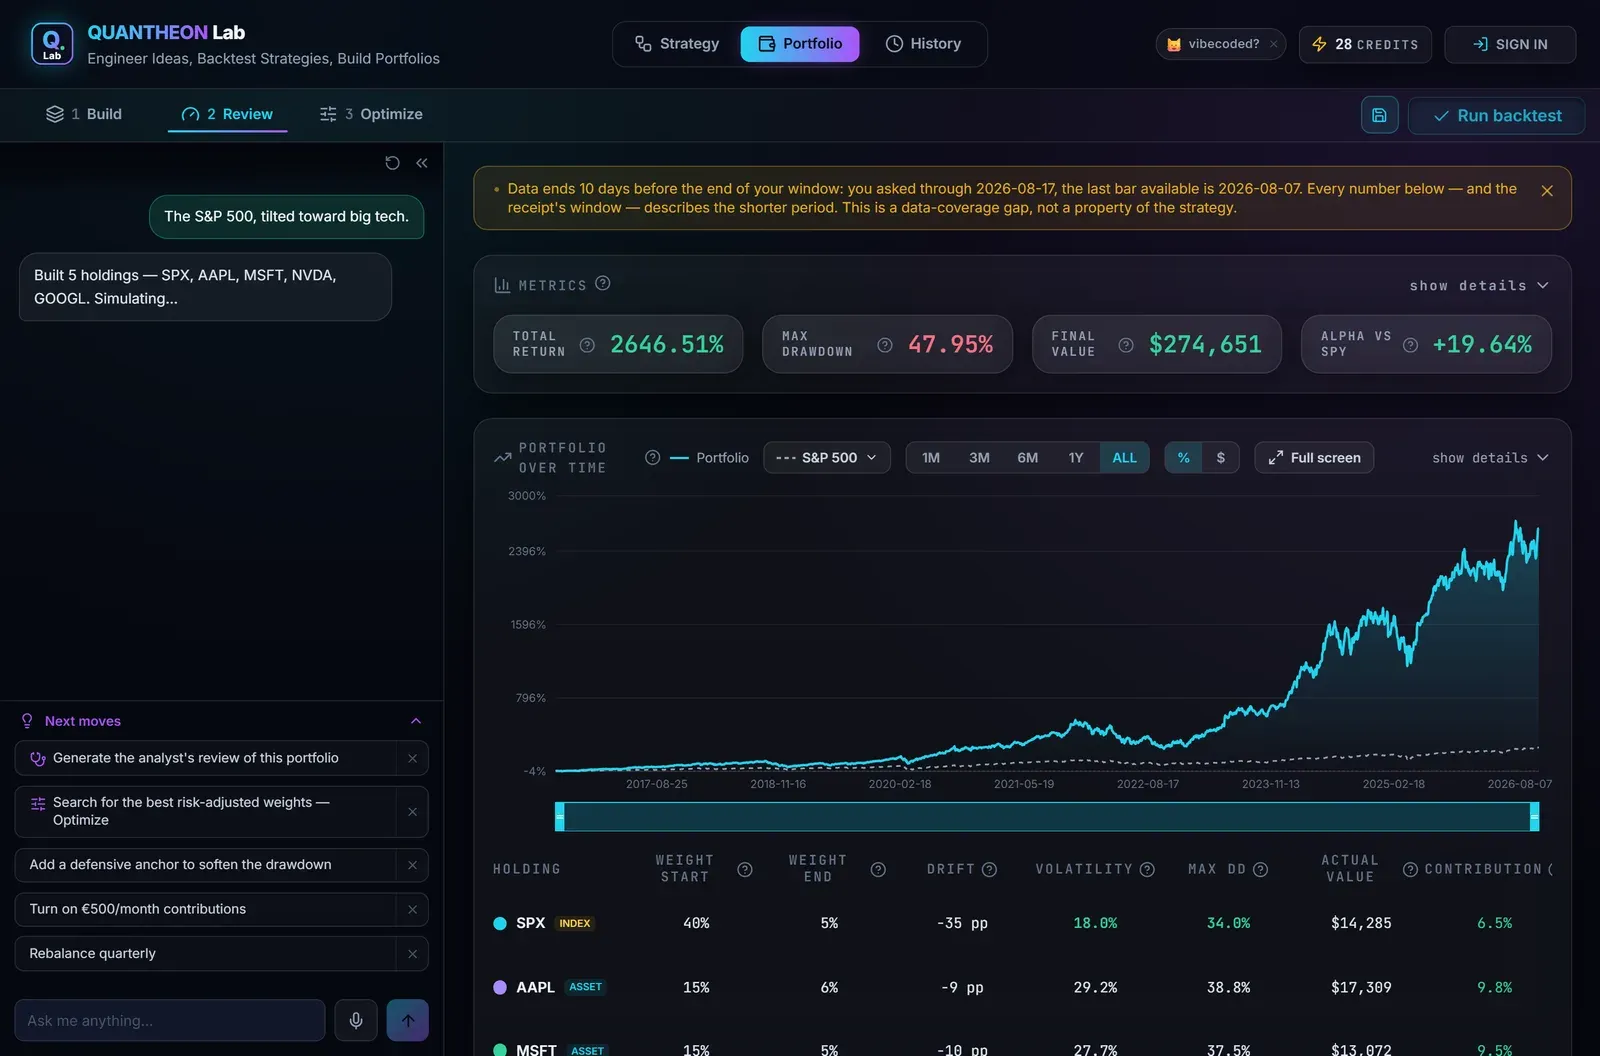Click the left range slider handle
Image resolution: width=1600 pixels, height=1056 pixels.
pos(560,816)
